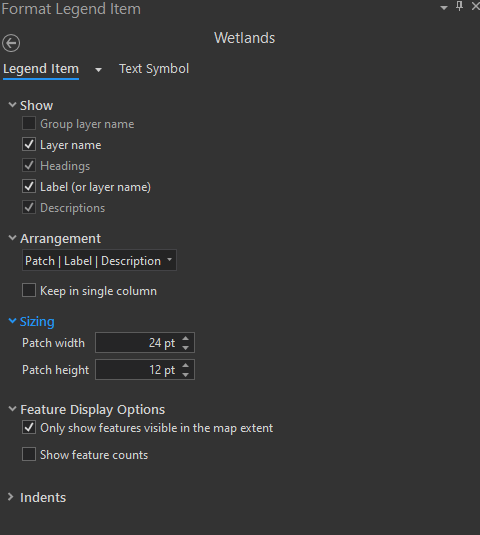Uncheck the Layer name checkbox
The image size is (480, 535).
pyautogui.click(x=29, y=144)
